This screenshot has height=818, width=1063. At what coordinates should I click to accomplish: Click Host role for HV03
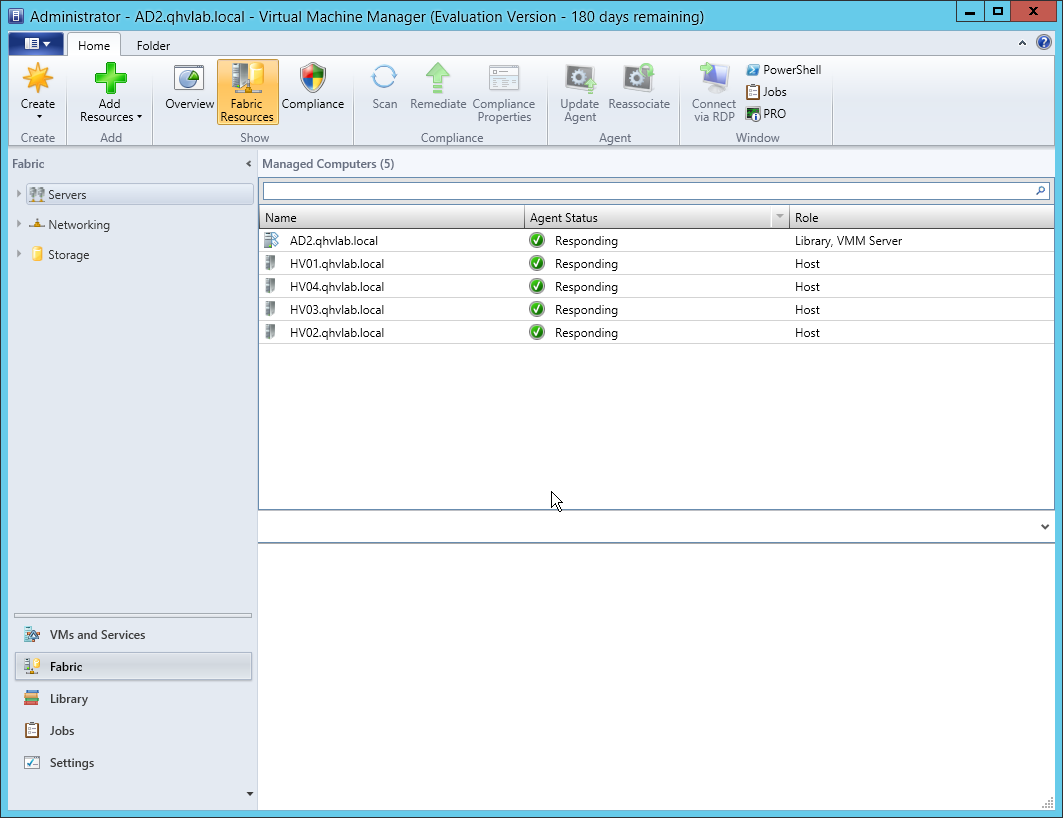click(x=807, y=310)
